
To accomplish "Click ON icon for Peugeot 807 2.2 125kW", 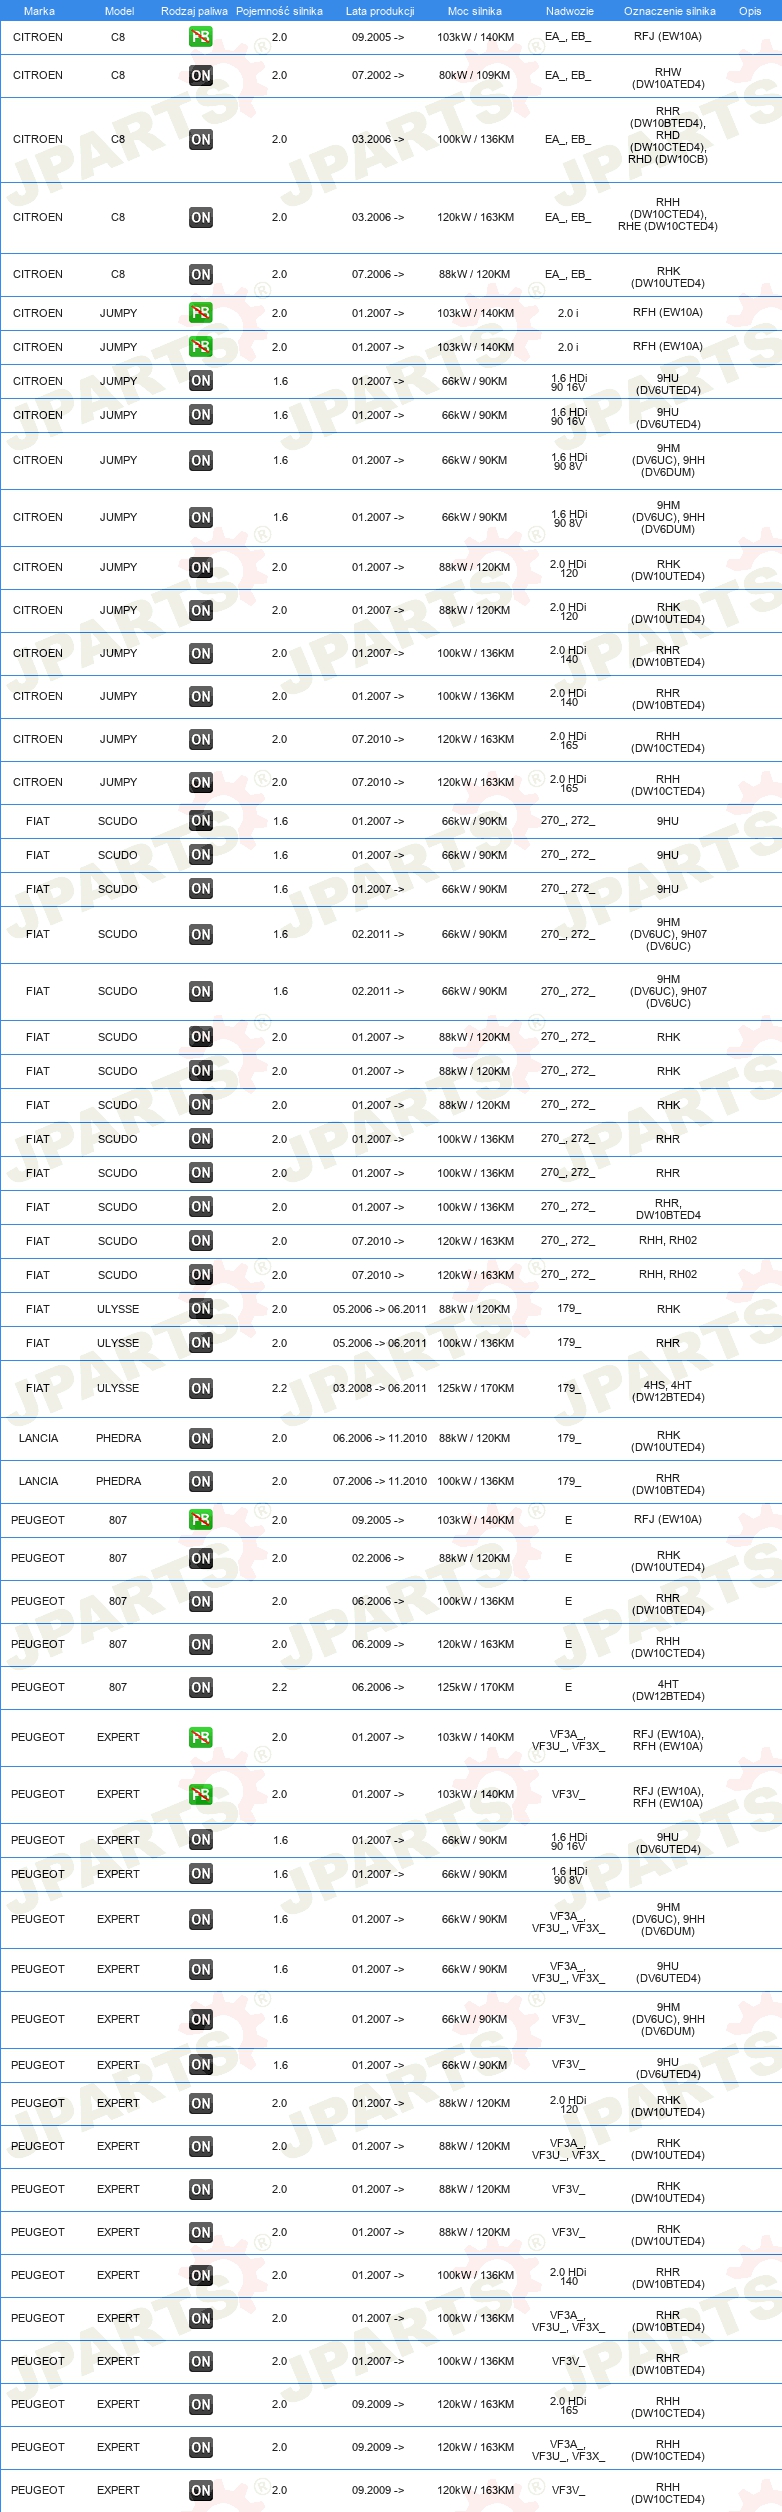I will tap(201, 1687).
